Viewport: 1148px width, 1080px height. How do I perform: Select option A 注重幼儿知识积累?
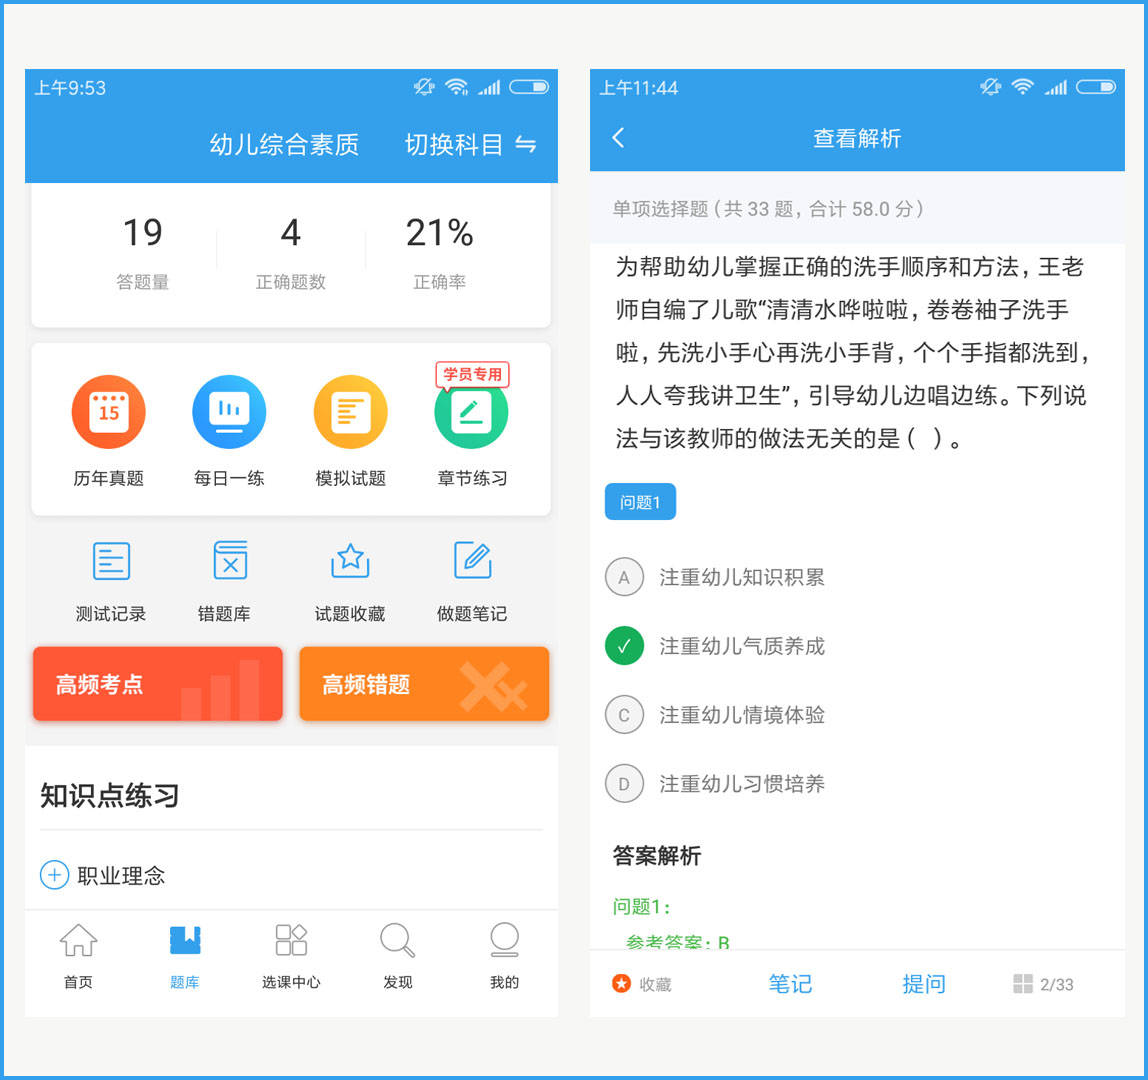715,577
